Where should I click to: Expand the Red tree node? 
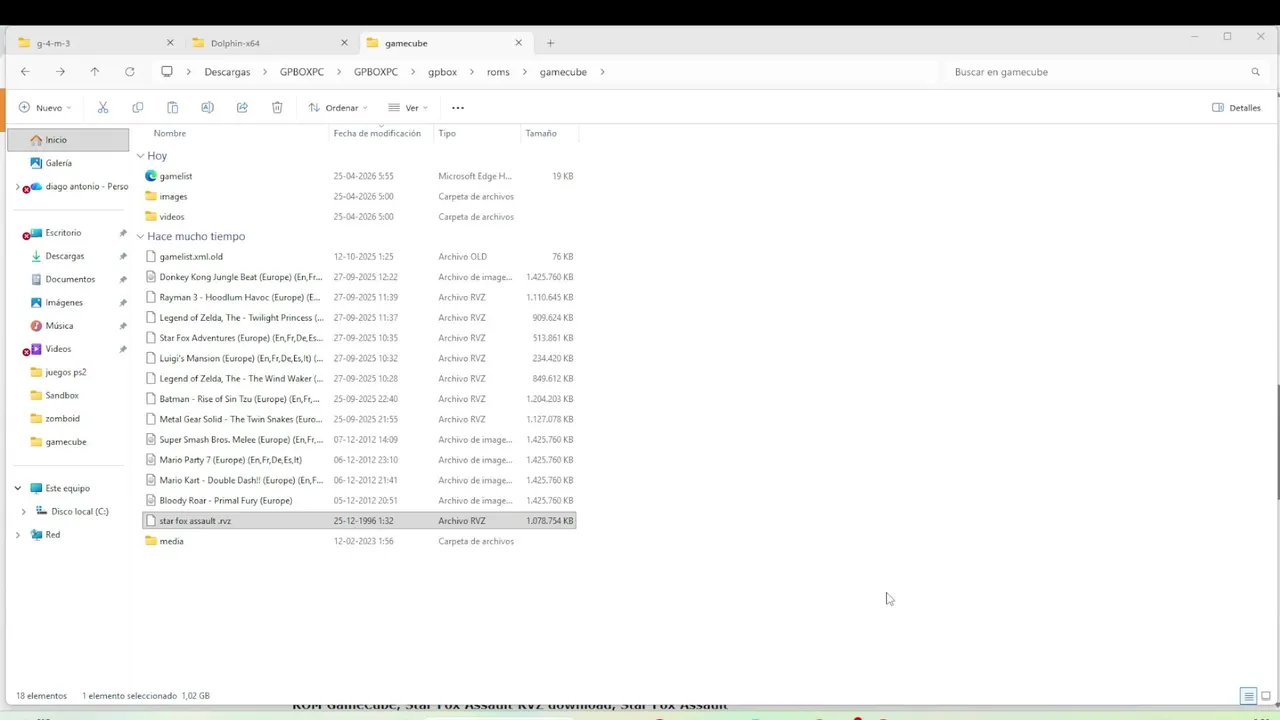(17, 535)
